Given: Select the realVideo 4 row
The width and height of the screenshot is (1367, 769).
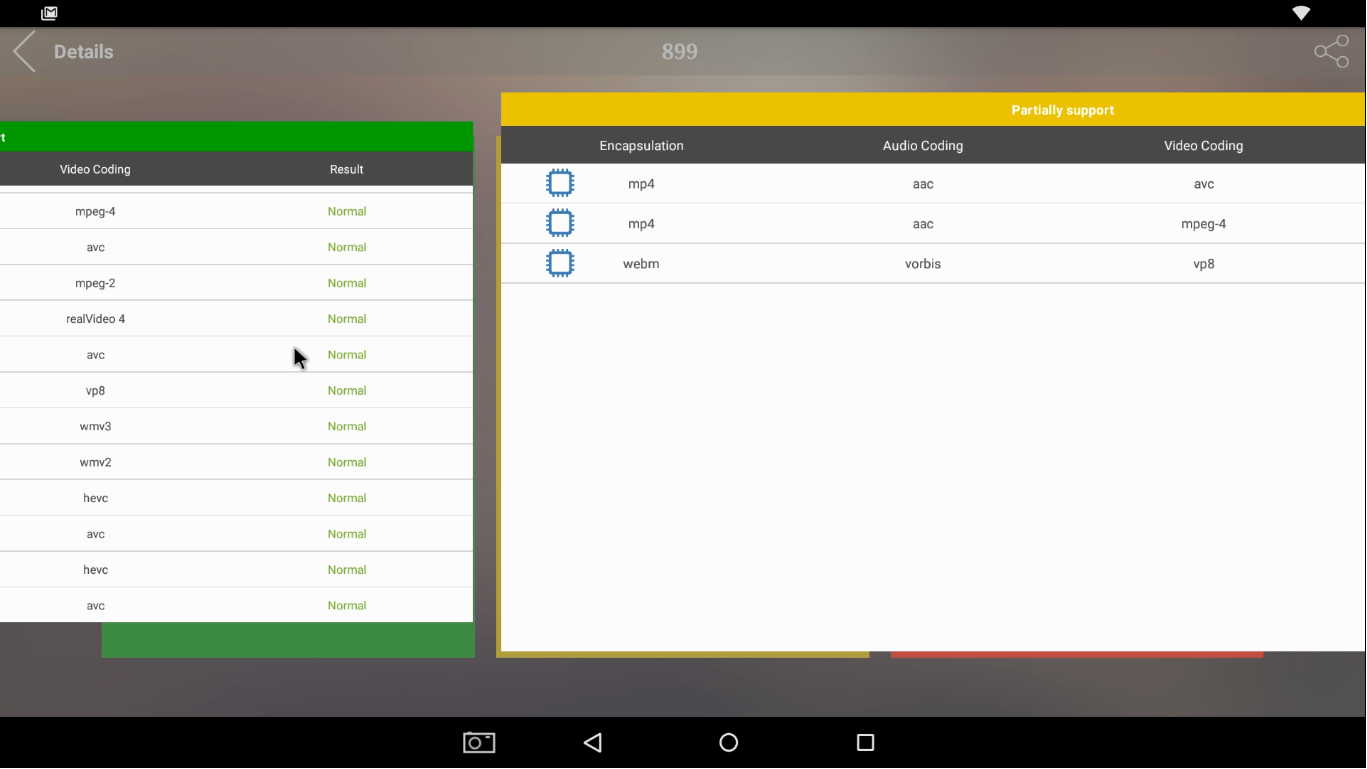Looking at the screenshot, I should pyautogui.click(x=236, y=319).
